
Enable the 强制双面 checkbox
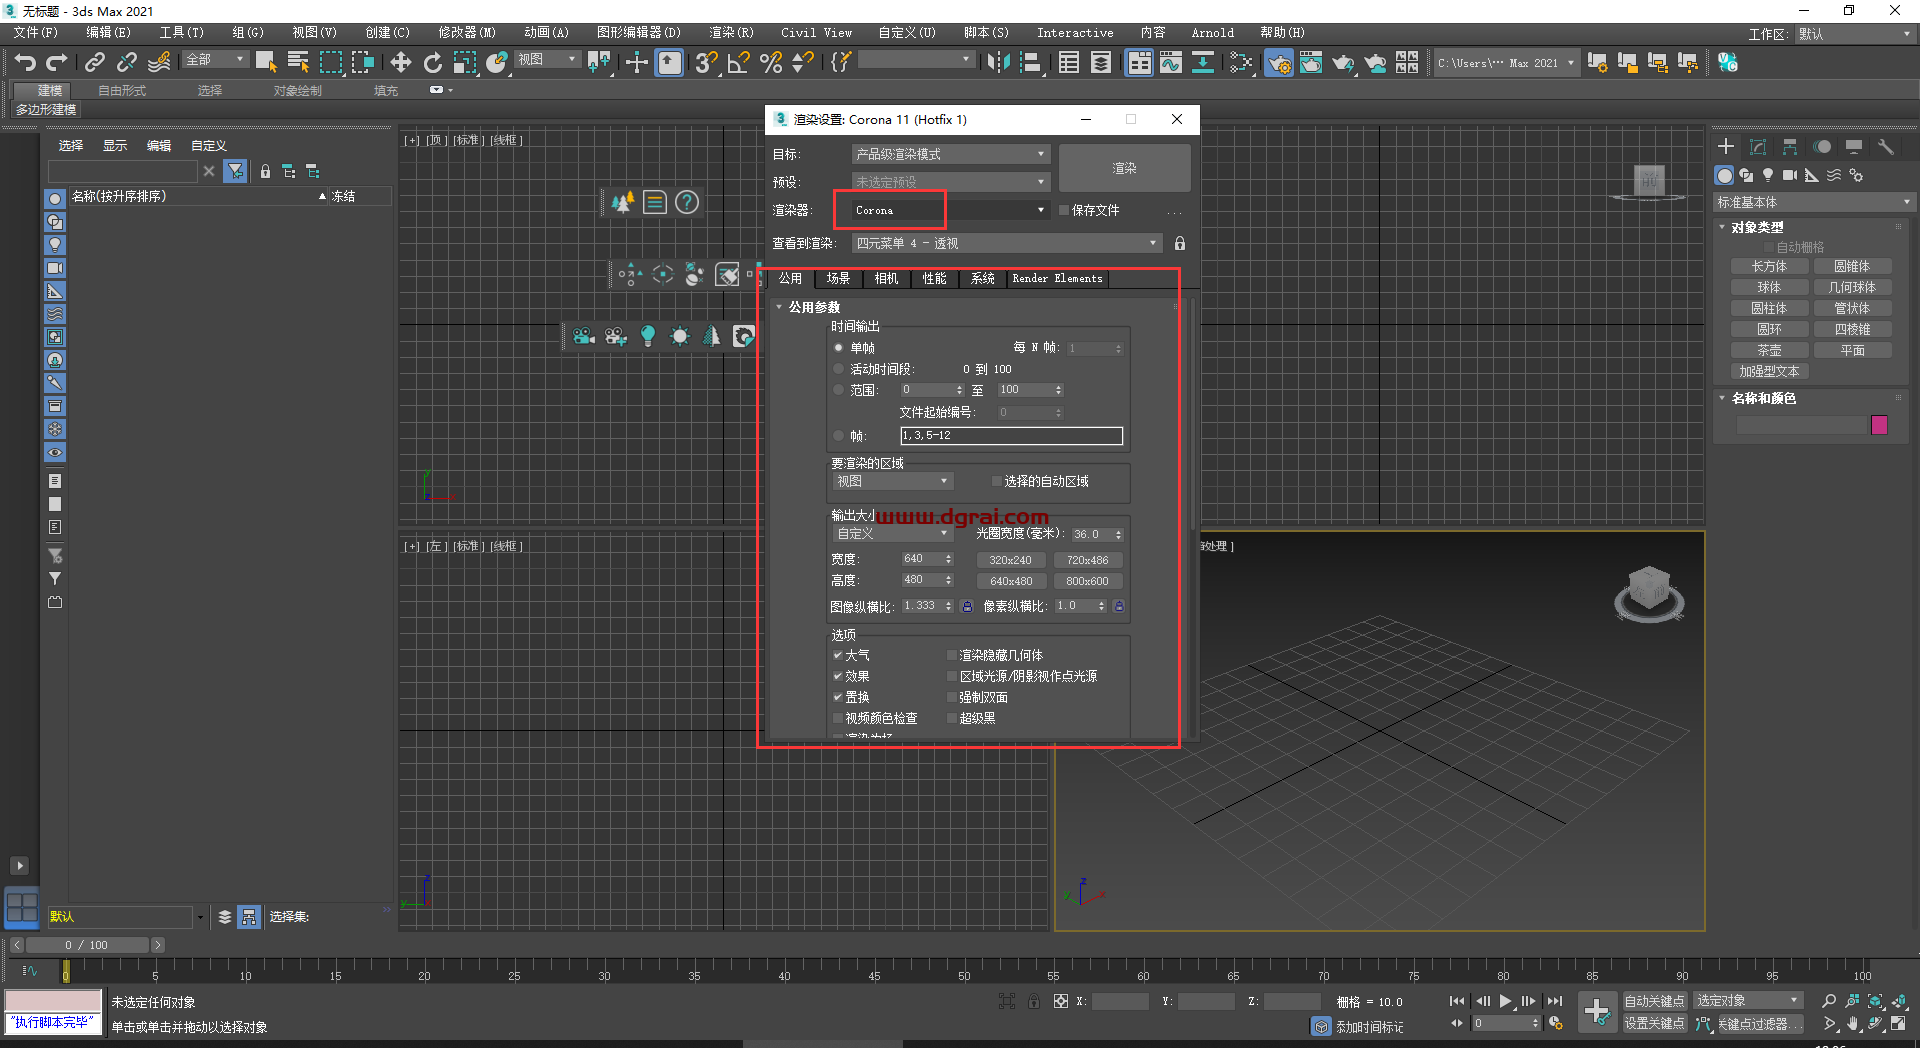(952, 697)
